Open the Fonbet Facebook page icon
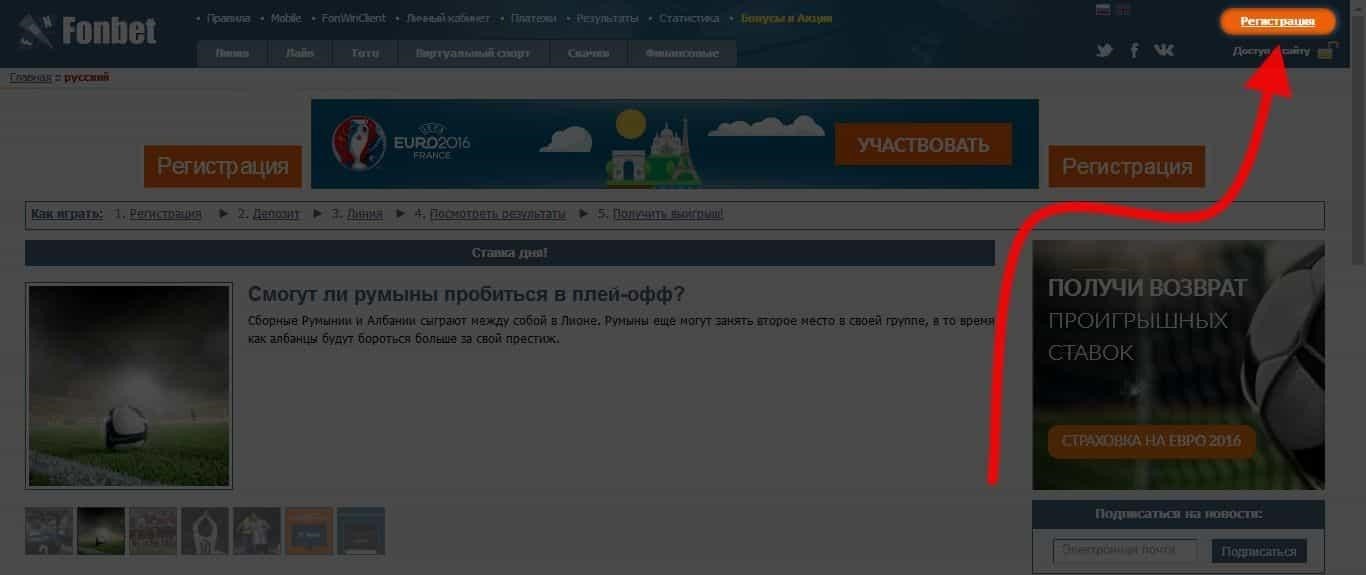 tap(1134, 50)
